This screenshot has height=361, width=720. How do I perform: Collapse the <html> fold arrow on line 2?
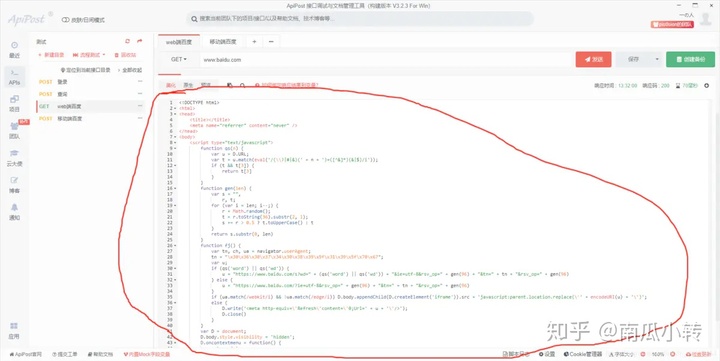175,108
